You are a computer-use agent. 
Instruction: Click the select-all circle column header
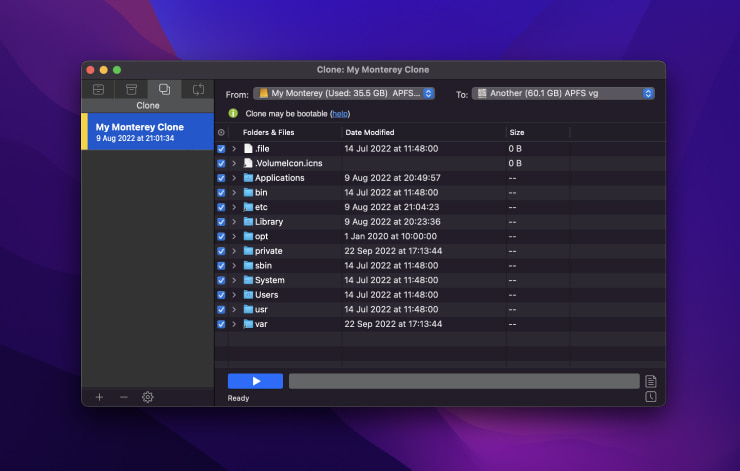pos(221,133)
